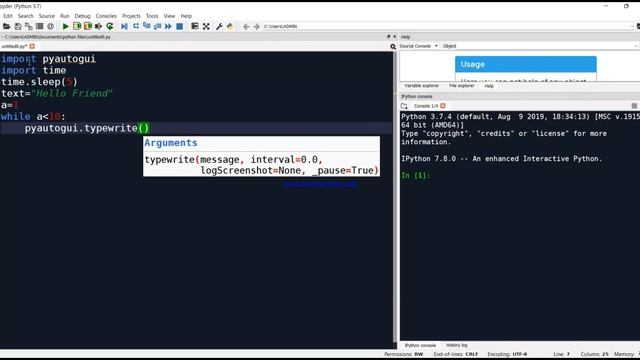The width and height of the screenshot is (640, 360).
Task: Click the Encoding UTF-8 status entry
Action: [507, 354]
